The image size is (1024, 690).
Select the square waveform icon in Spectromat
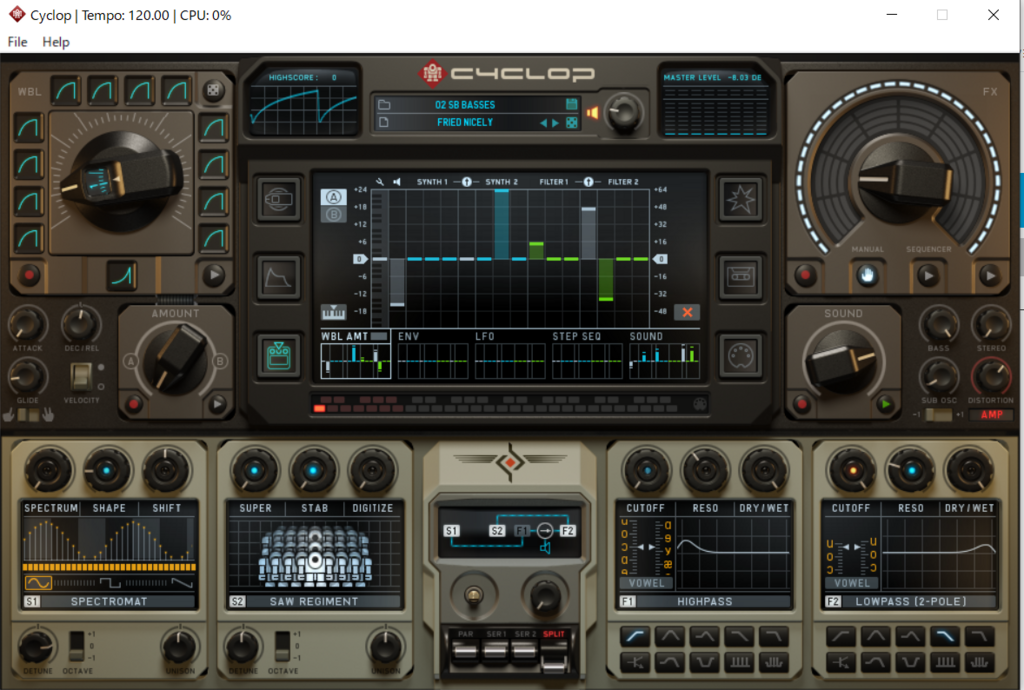110,582
